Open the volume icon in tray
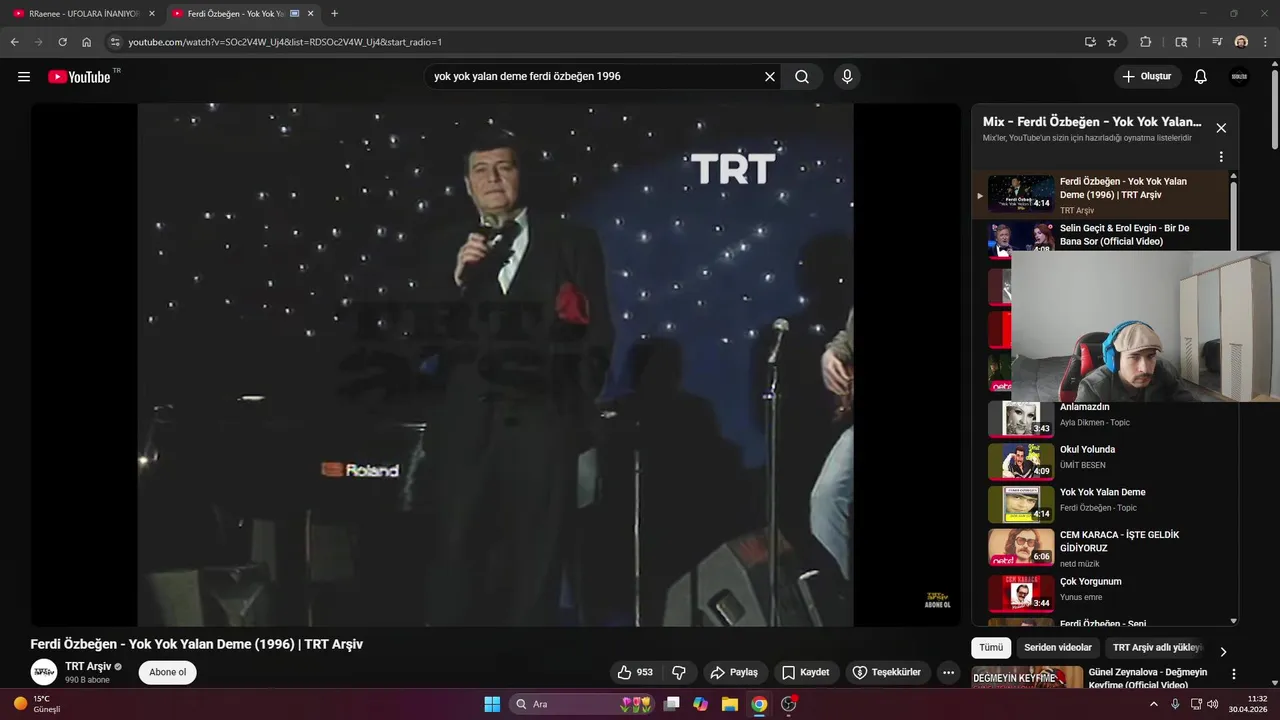The height and width of the screenshot is (720, 1280). pos(1213,704)
